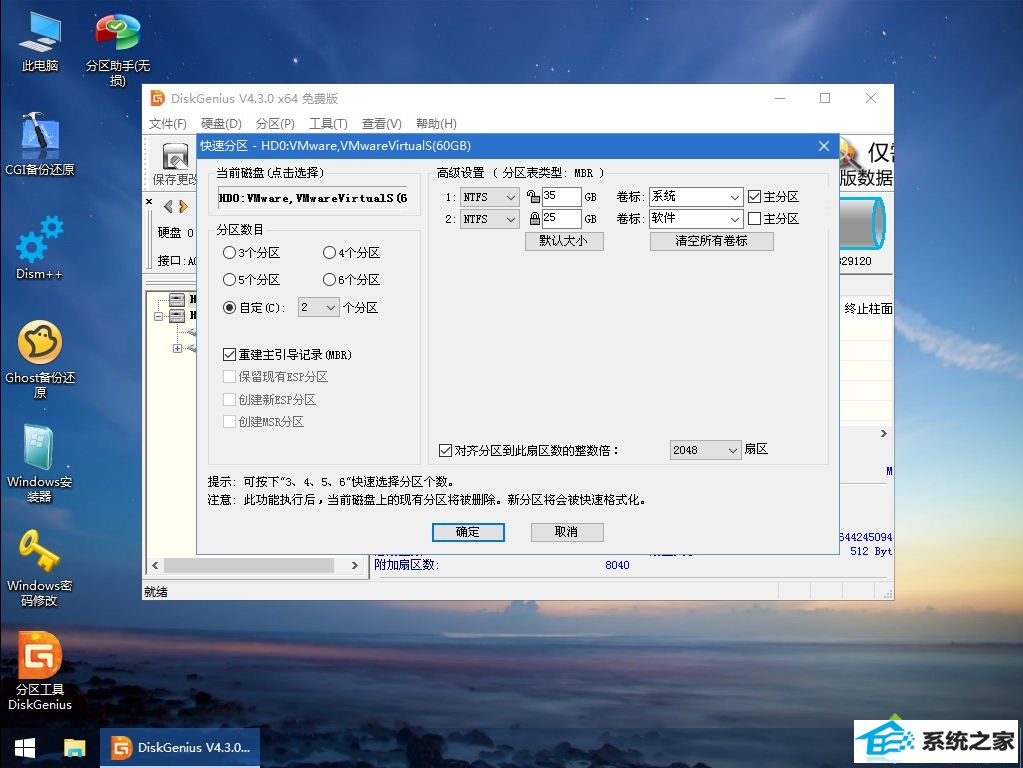Click the Windows Start button
The width and height of the screenshot is (1023, 768).
click(25, 748)
